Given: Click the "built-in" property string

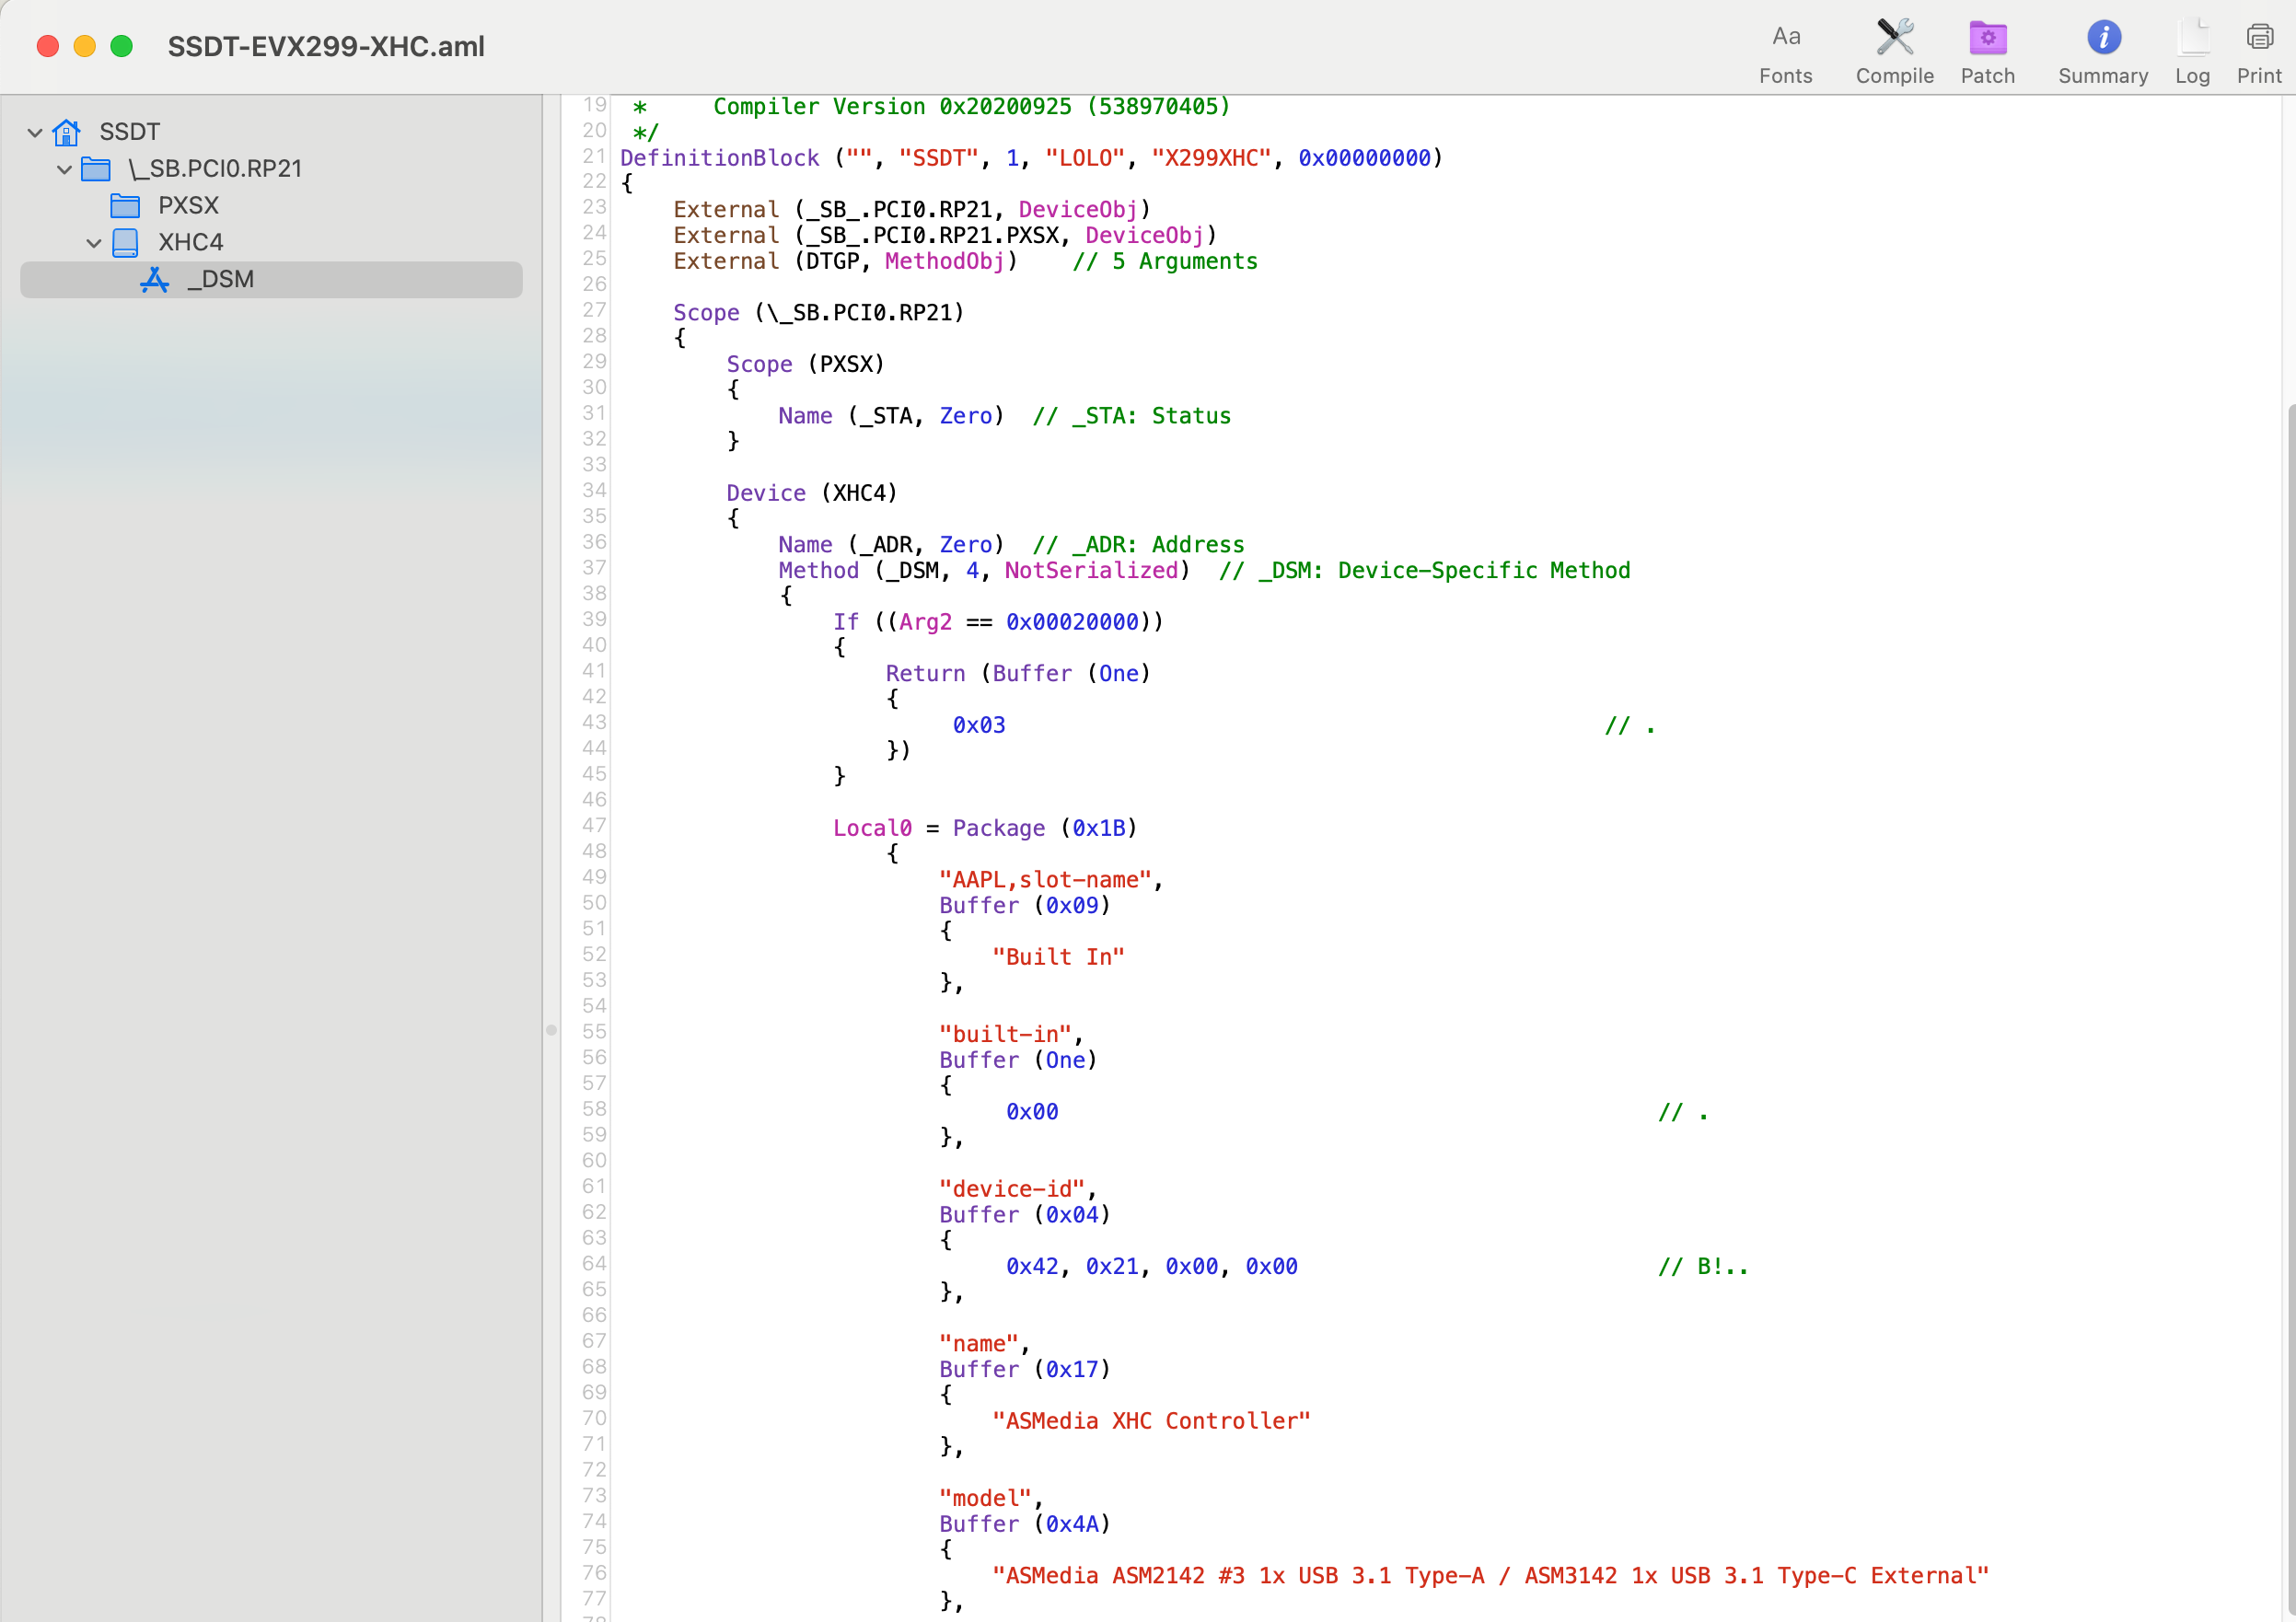Looking at the screenshot, I should [x=1005, y=1034].
